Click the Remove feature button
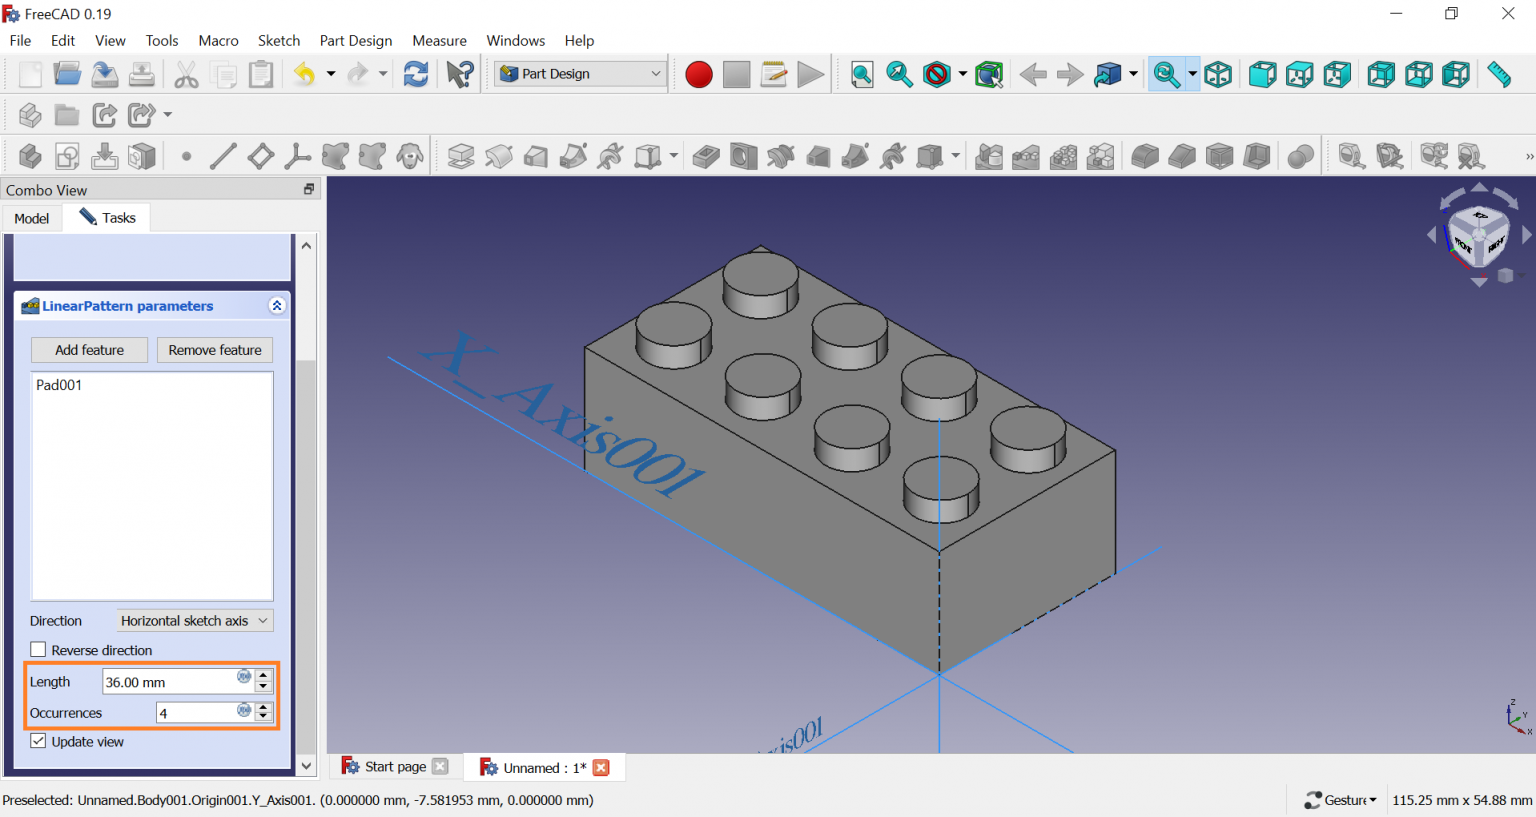This screenshot has height=817, width=1536. pos(215,350)
